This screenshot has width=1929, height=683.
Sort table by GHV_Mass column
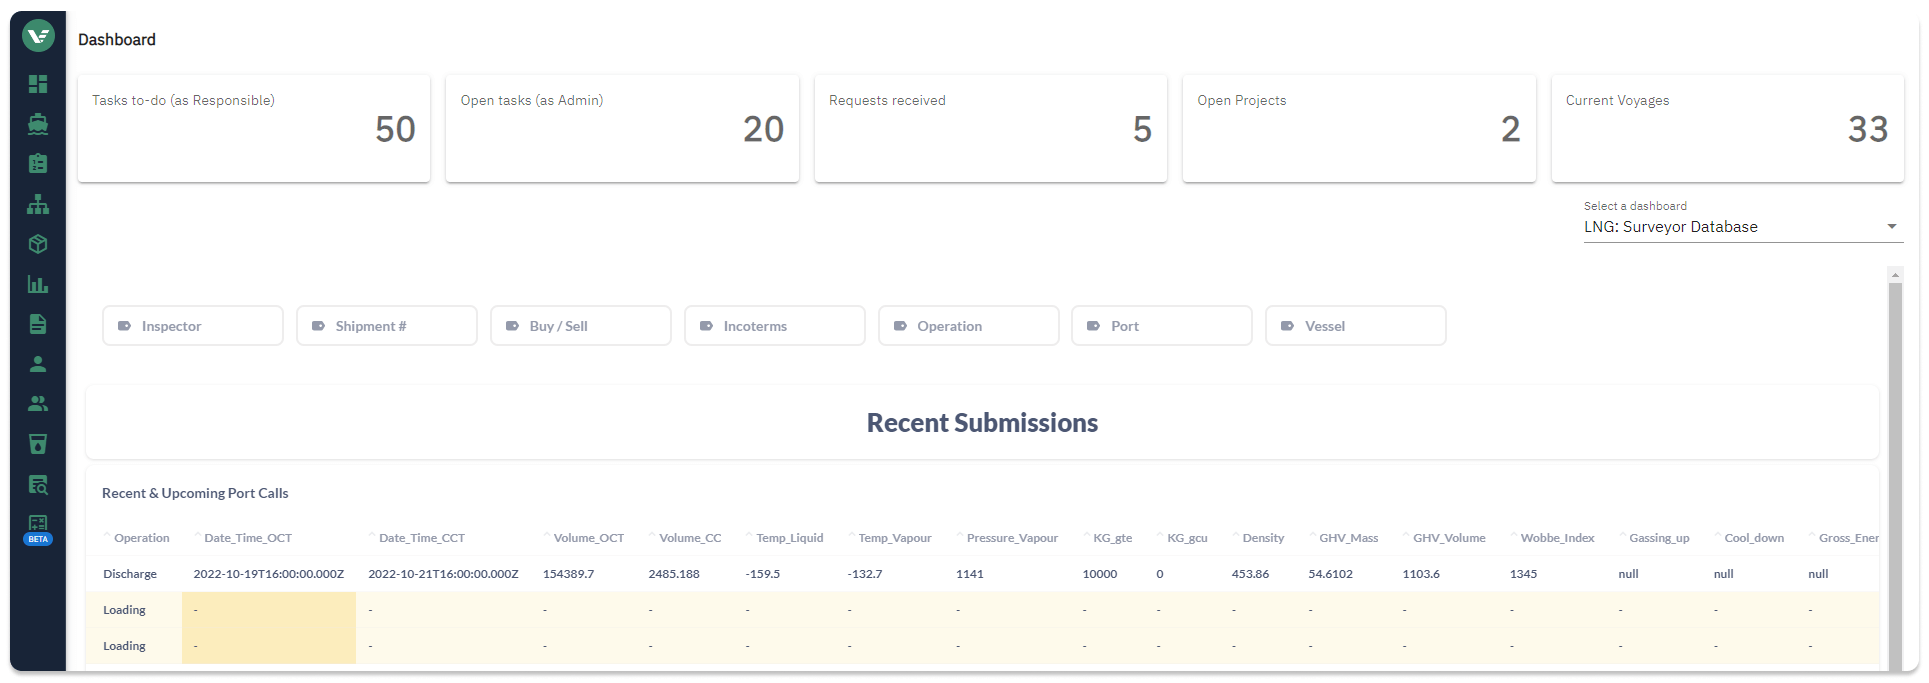pyautogui.click(x=1348, y=538)
